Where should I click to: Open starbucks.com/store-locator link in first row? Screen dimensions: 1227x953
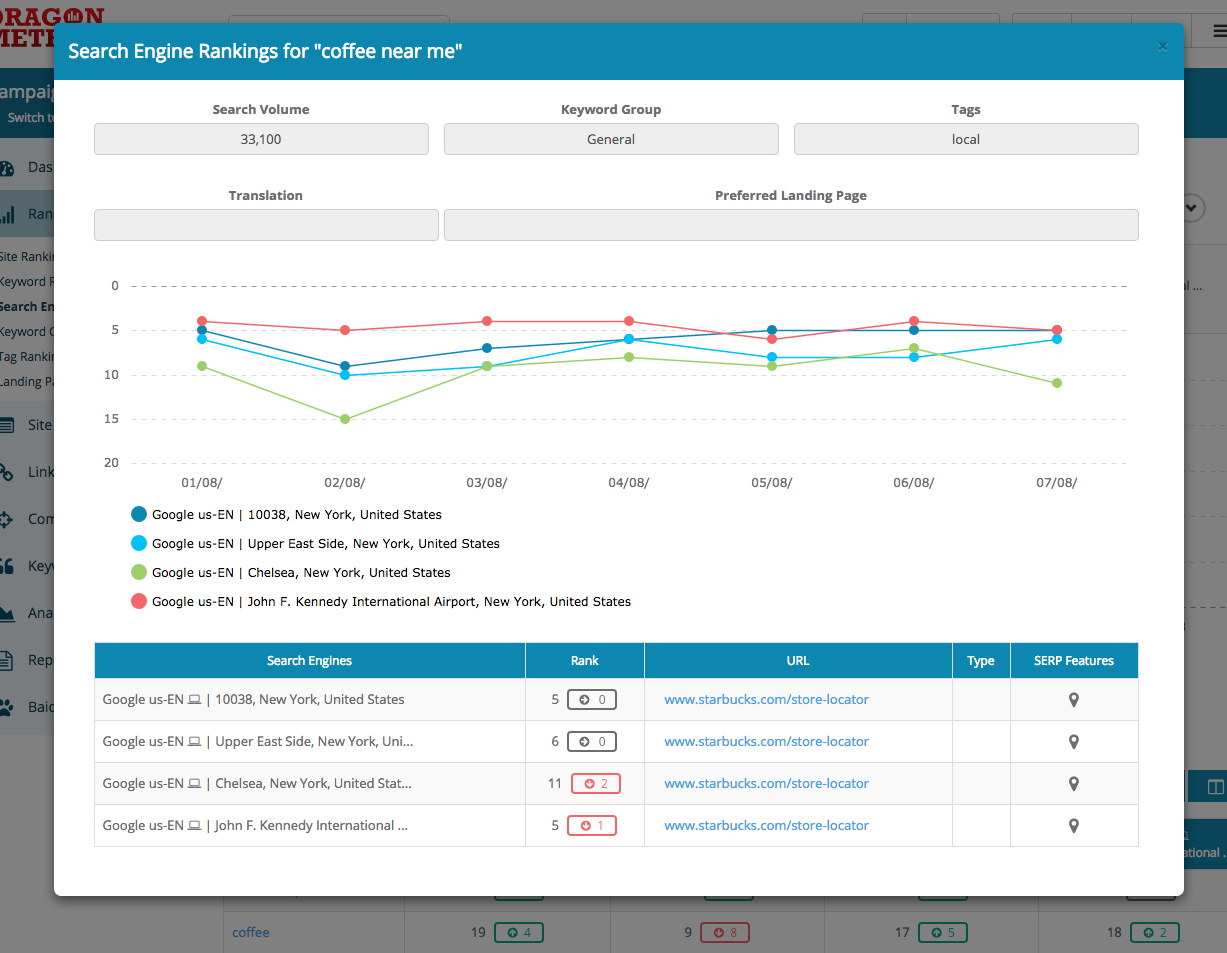[766, 700]
